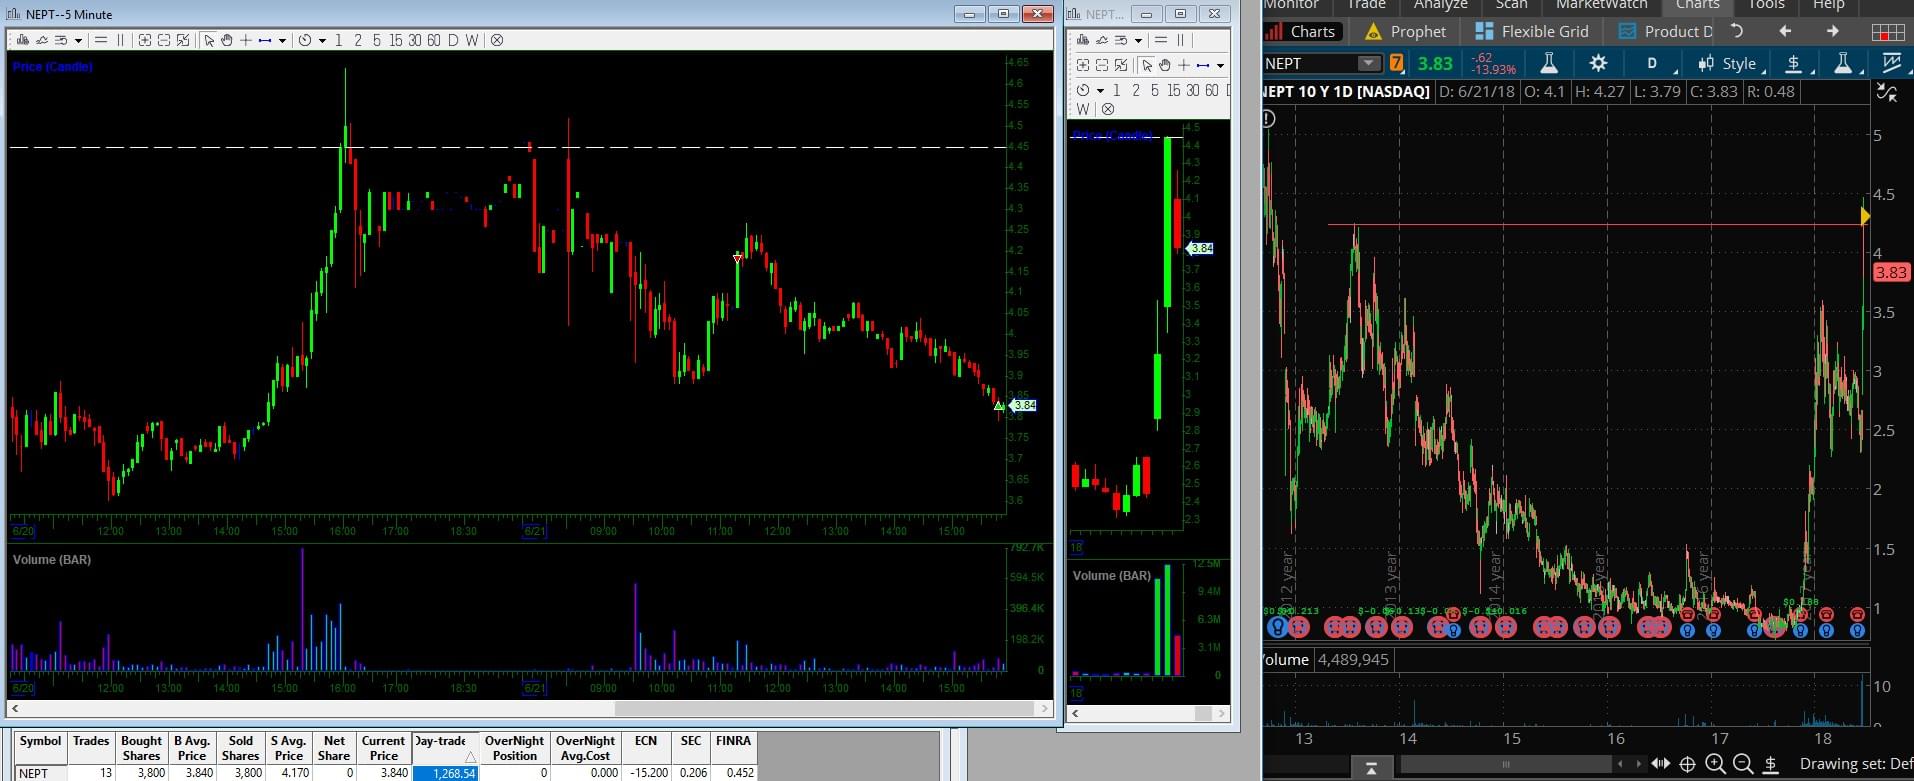
Task: Click the zoom out icon in 5 Minute chart toolbar
Action: (164, 40)
